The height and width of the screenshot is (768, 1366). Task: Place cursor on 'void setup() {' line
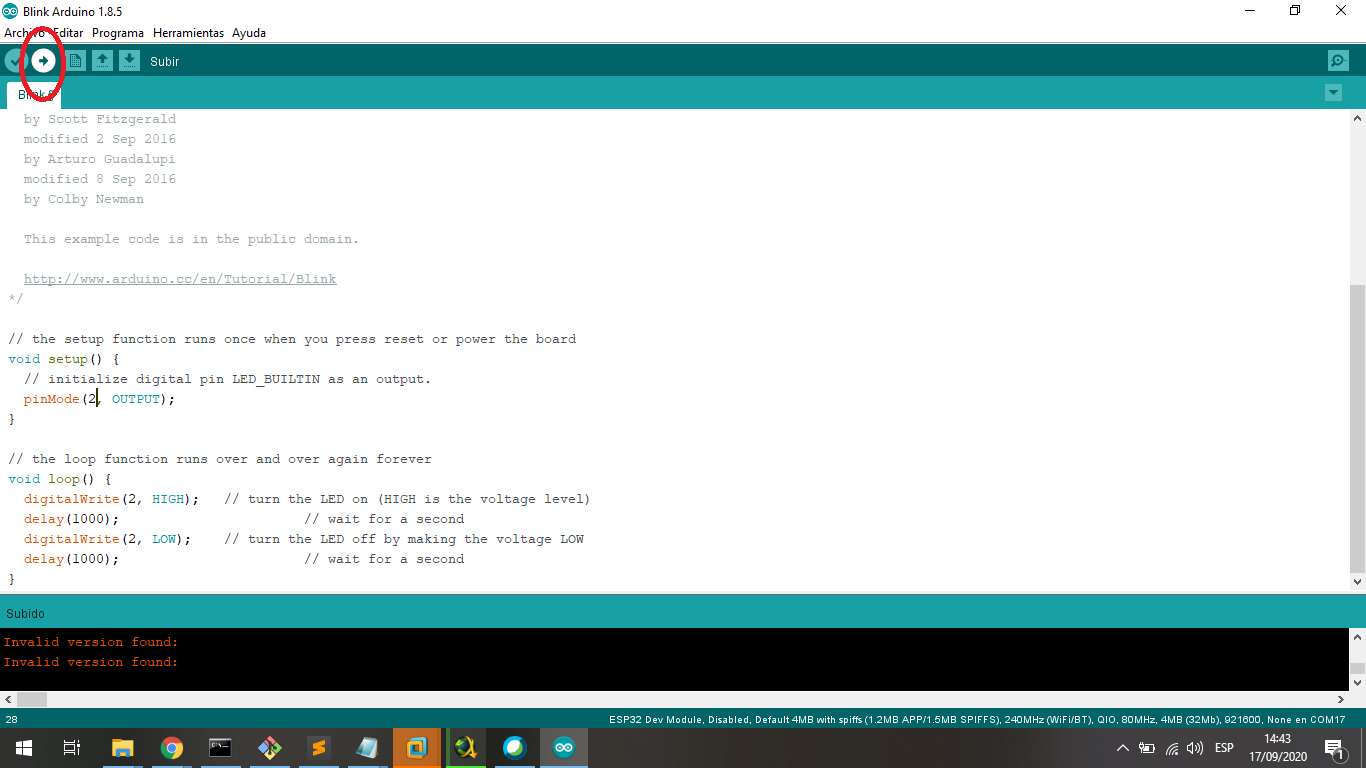(x=64, y=359)
